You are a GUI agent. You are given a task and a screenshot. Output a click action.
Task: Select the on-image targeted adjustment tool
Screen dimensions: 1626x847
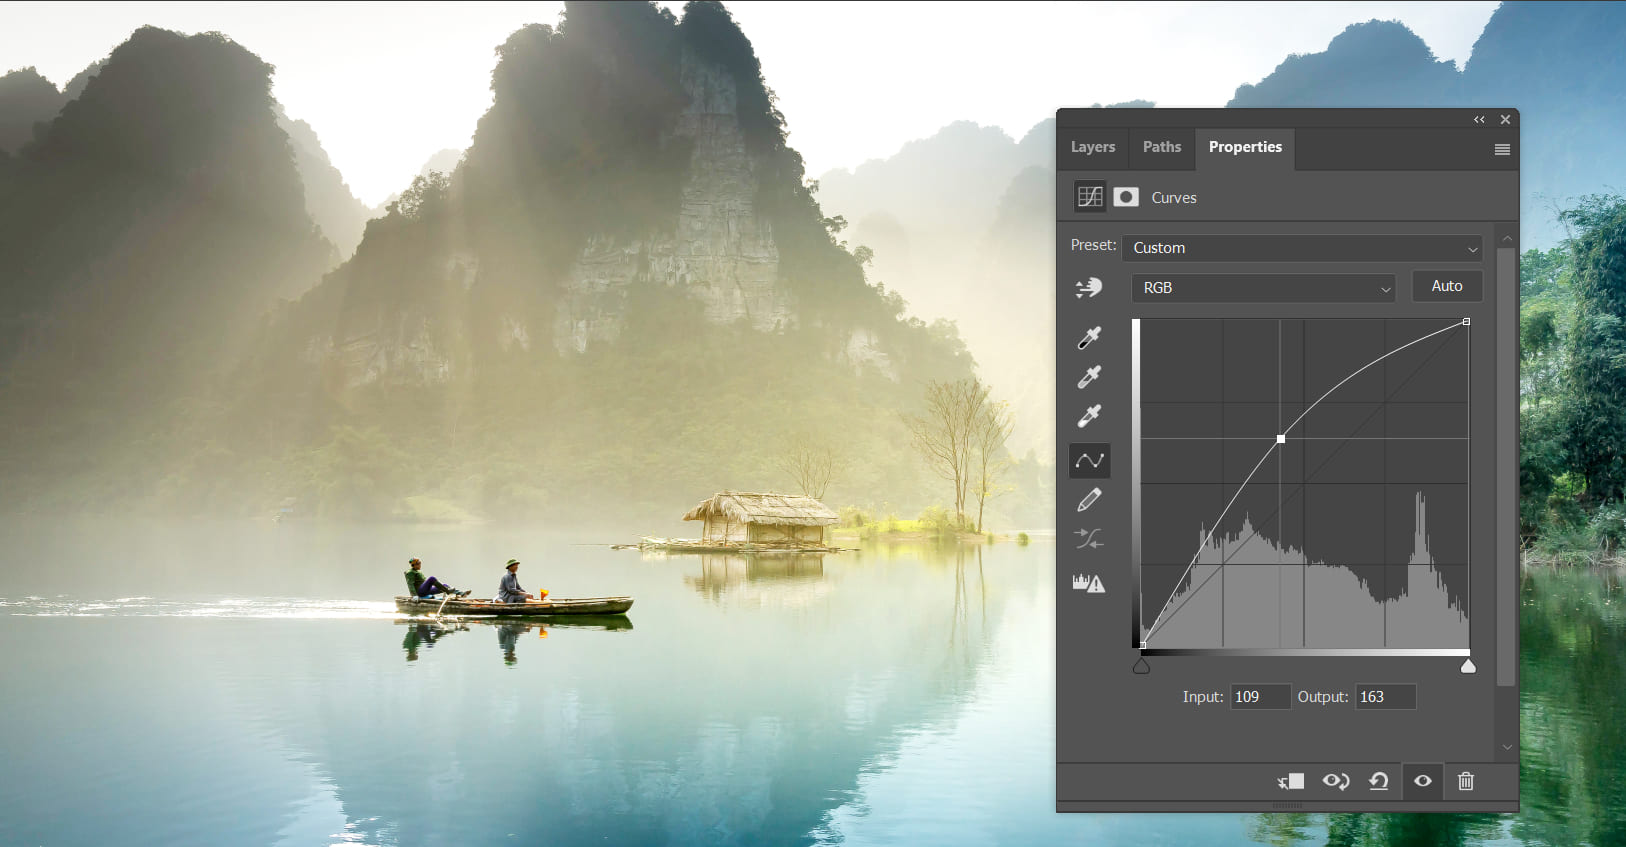(1089, 288)
